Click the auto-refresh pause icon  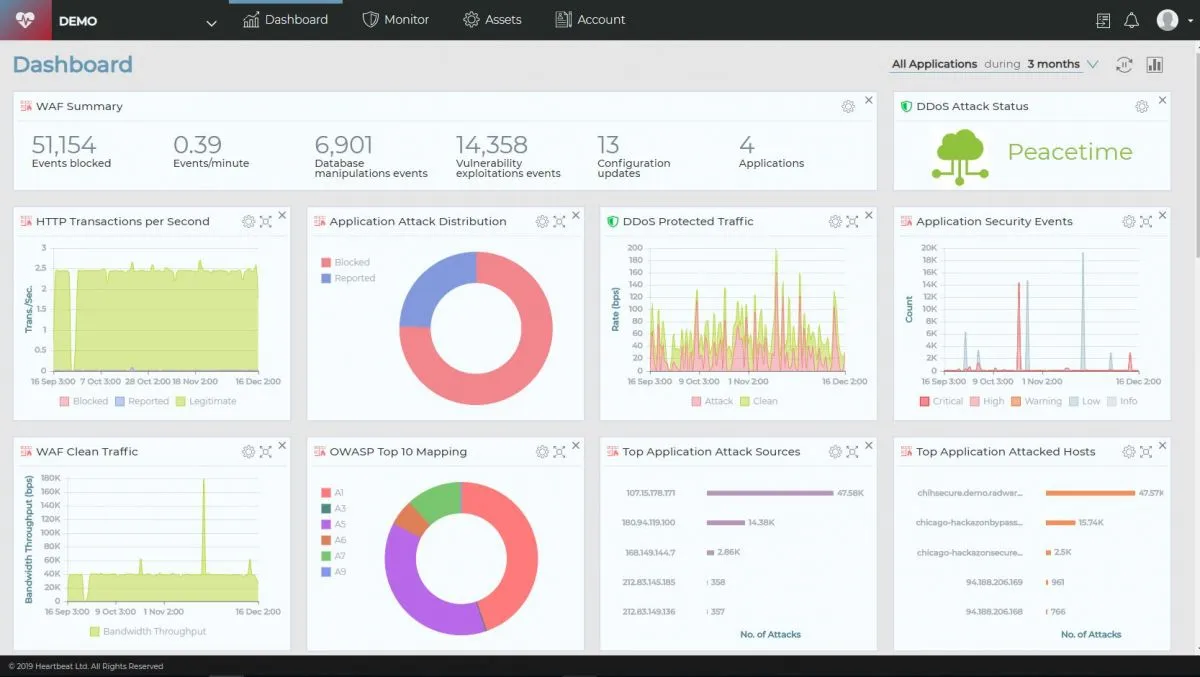1124,64
